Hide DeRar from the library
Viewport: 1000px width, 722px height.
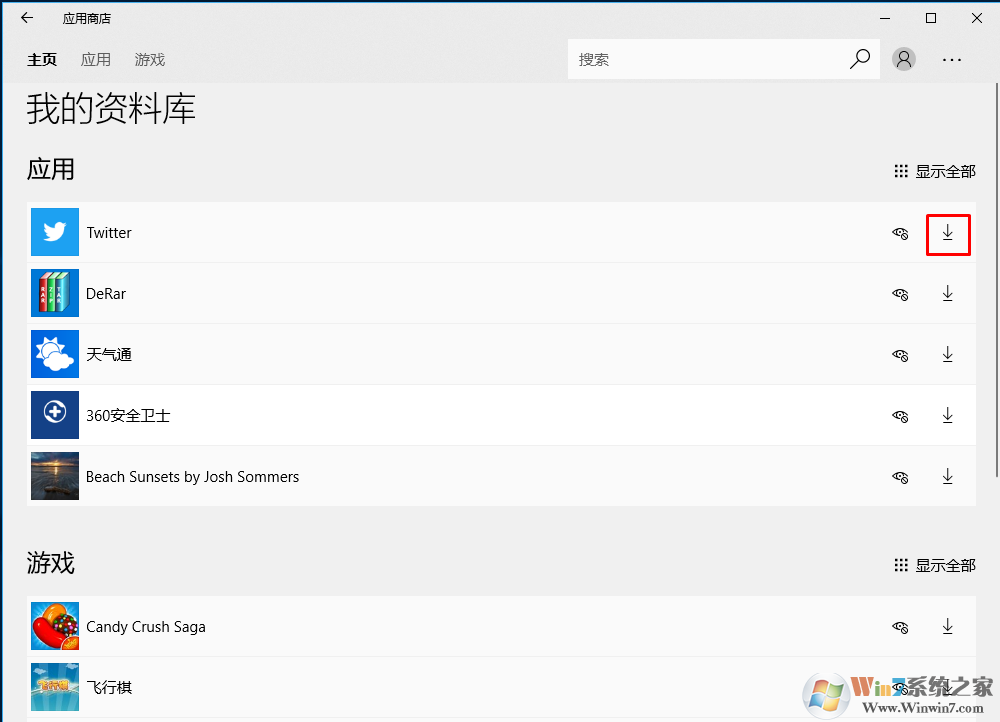pyautogui.click(x=900, y=294)
